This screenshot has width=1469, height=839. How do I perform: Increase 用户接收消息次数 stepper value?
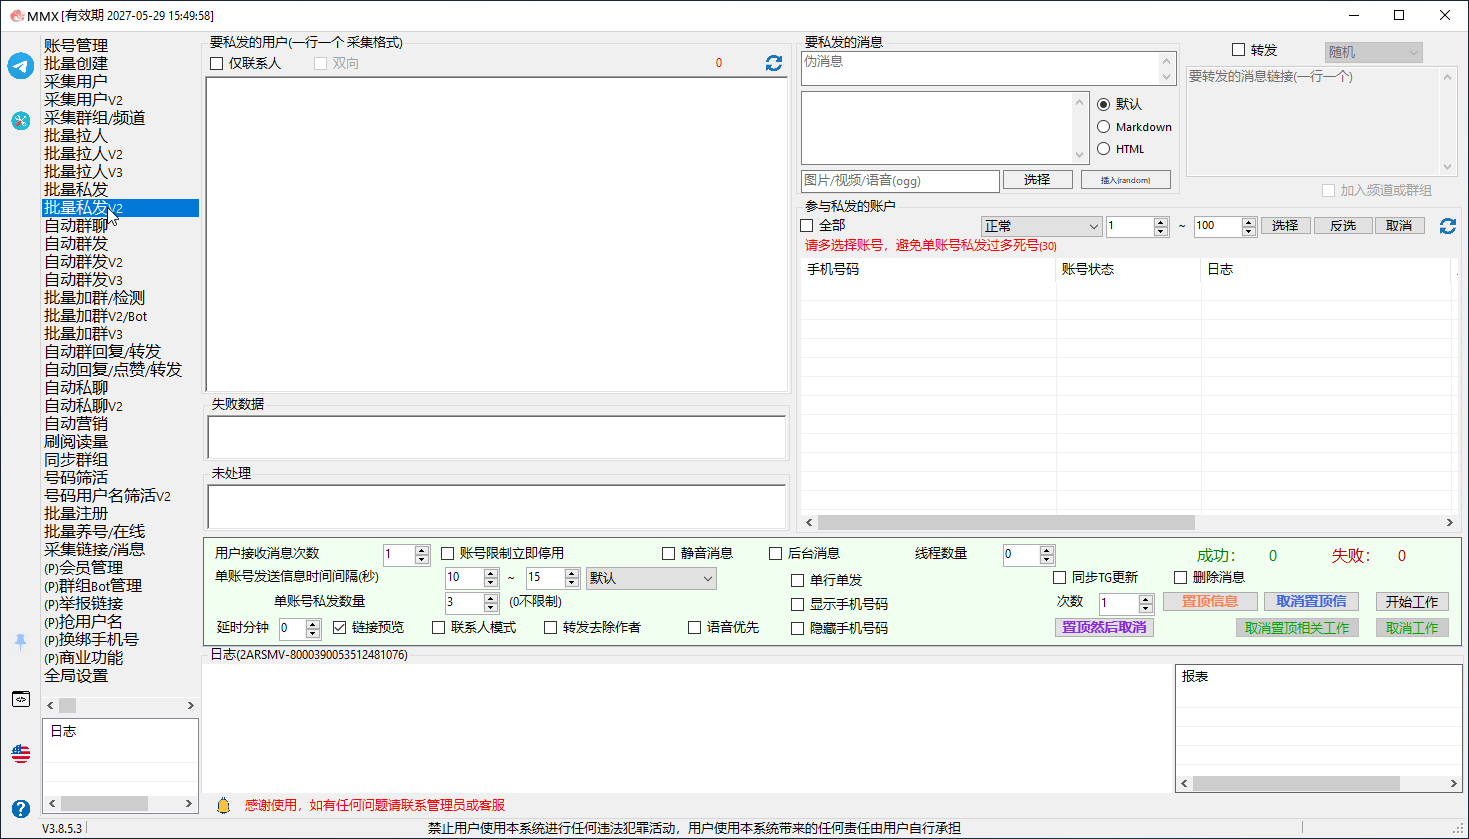tap(422, 549)
